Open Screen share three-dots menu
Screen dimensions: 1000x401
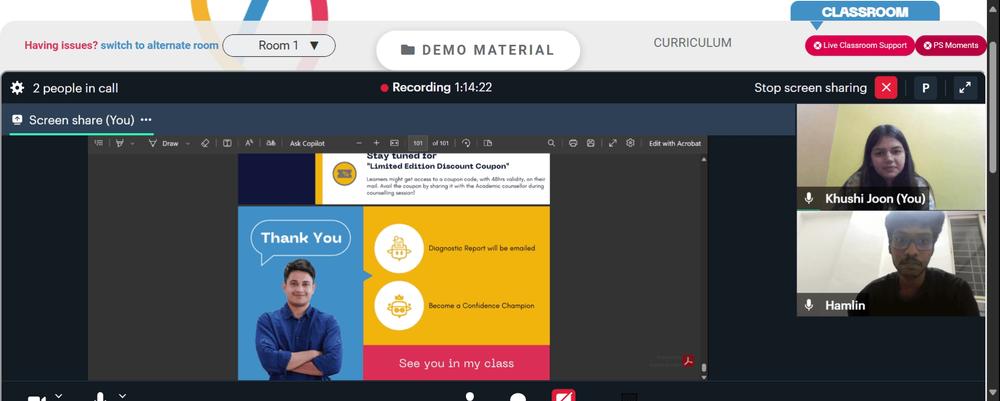point(146,120)
